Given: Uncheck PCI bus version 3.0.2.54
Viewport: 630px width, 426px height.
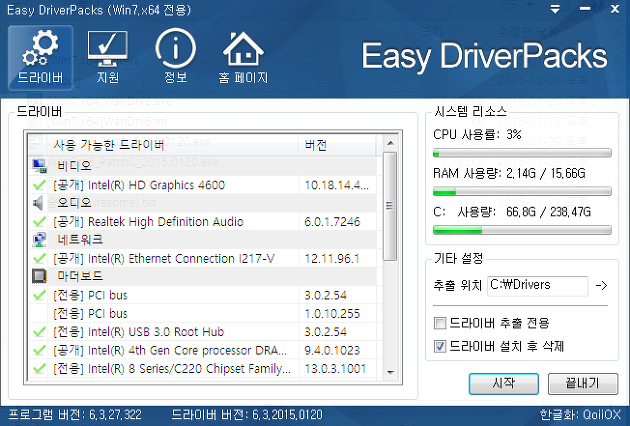Looking at the screenshot, I should click(39, 295).
